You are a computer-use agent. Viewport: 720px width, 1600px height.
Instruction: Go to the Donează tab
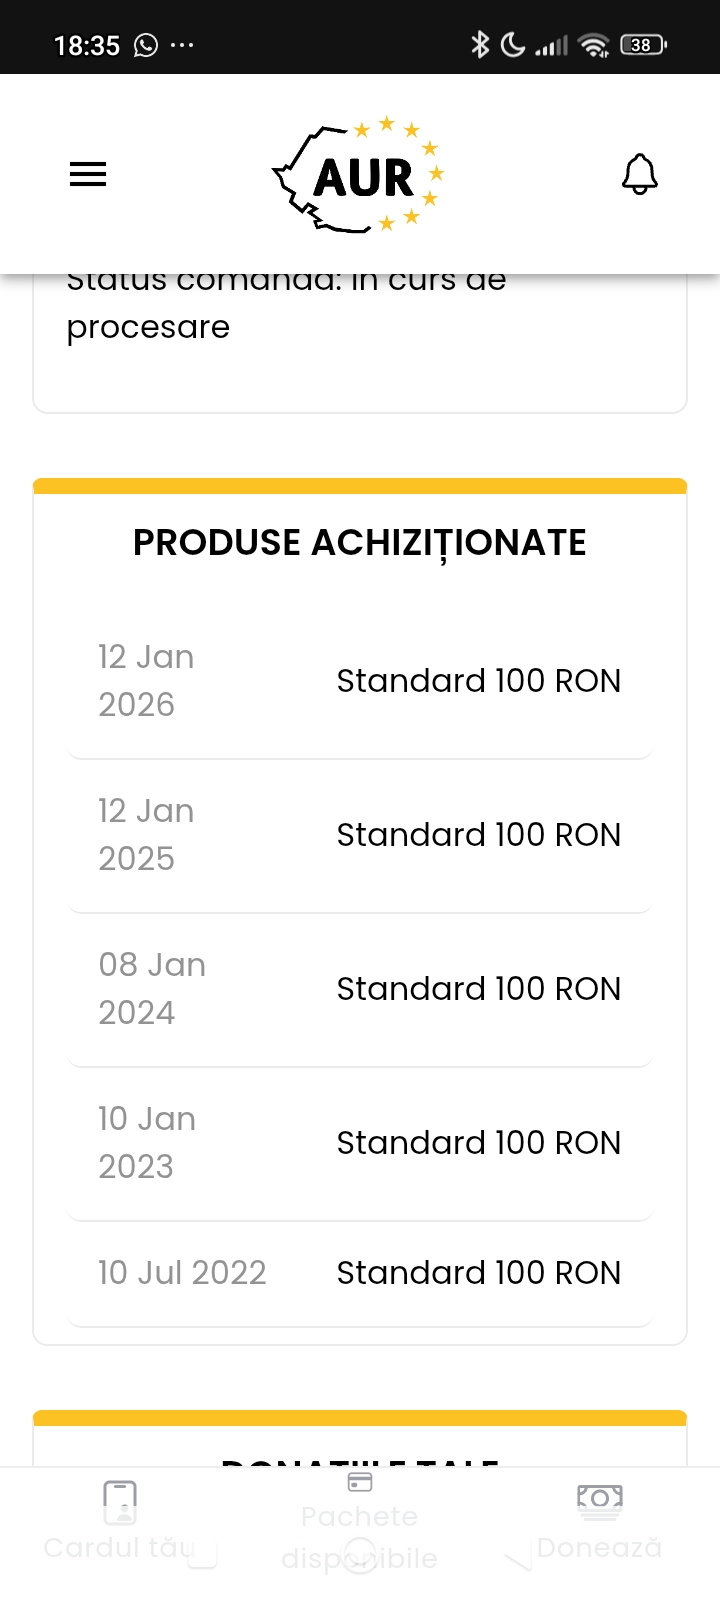pyautogui.click(x=599, y=1522)
